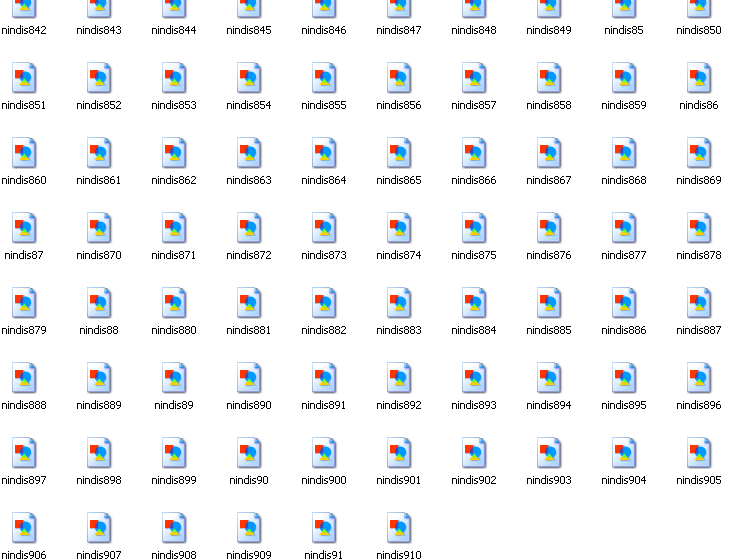The height and width of the screenshot is (559, 744).
Task: Click the file name label nindis894
Action: tap(549, 405)
